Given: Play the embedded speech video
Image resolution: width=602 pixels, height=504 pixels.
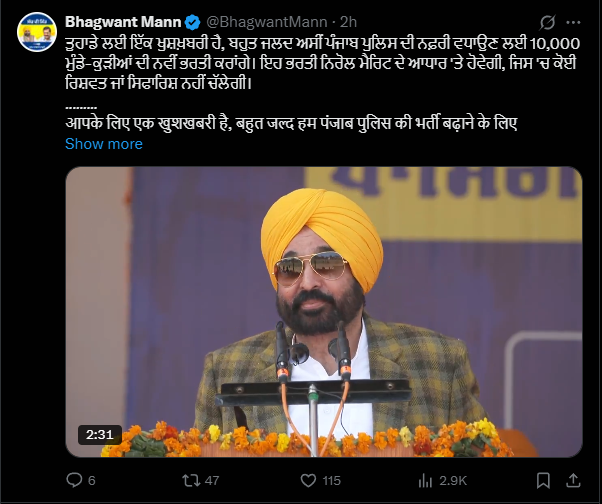Looking at the screenshot, I should click(324, 312).
